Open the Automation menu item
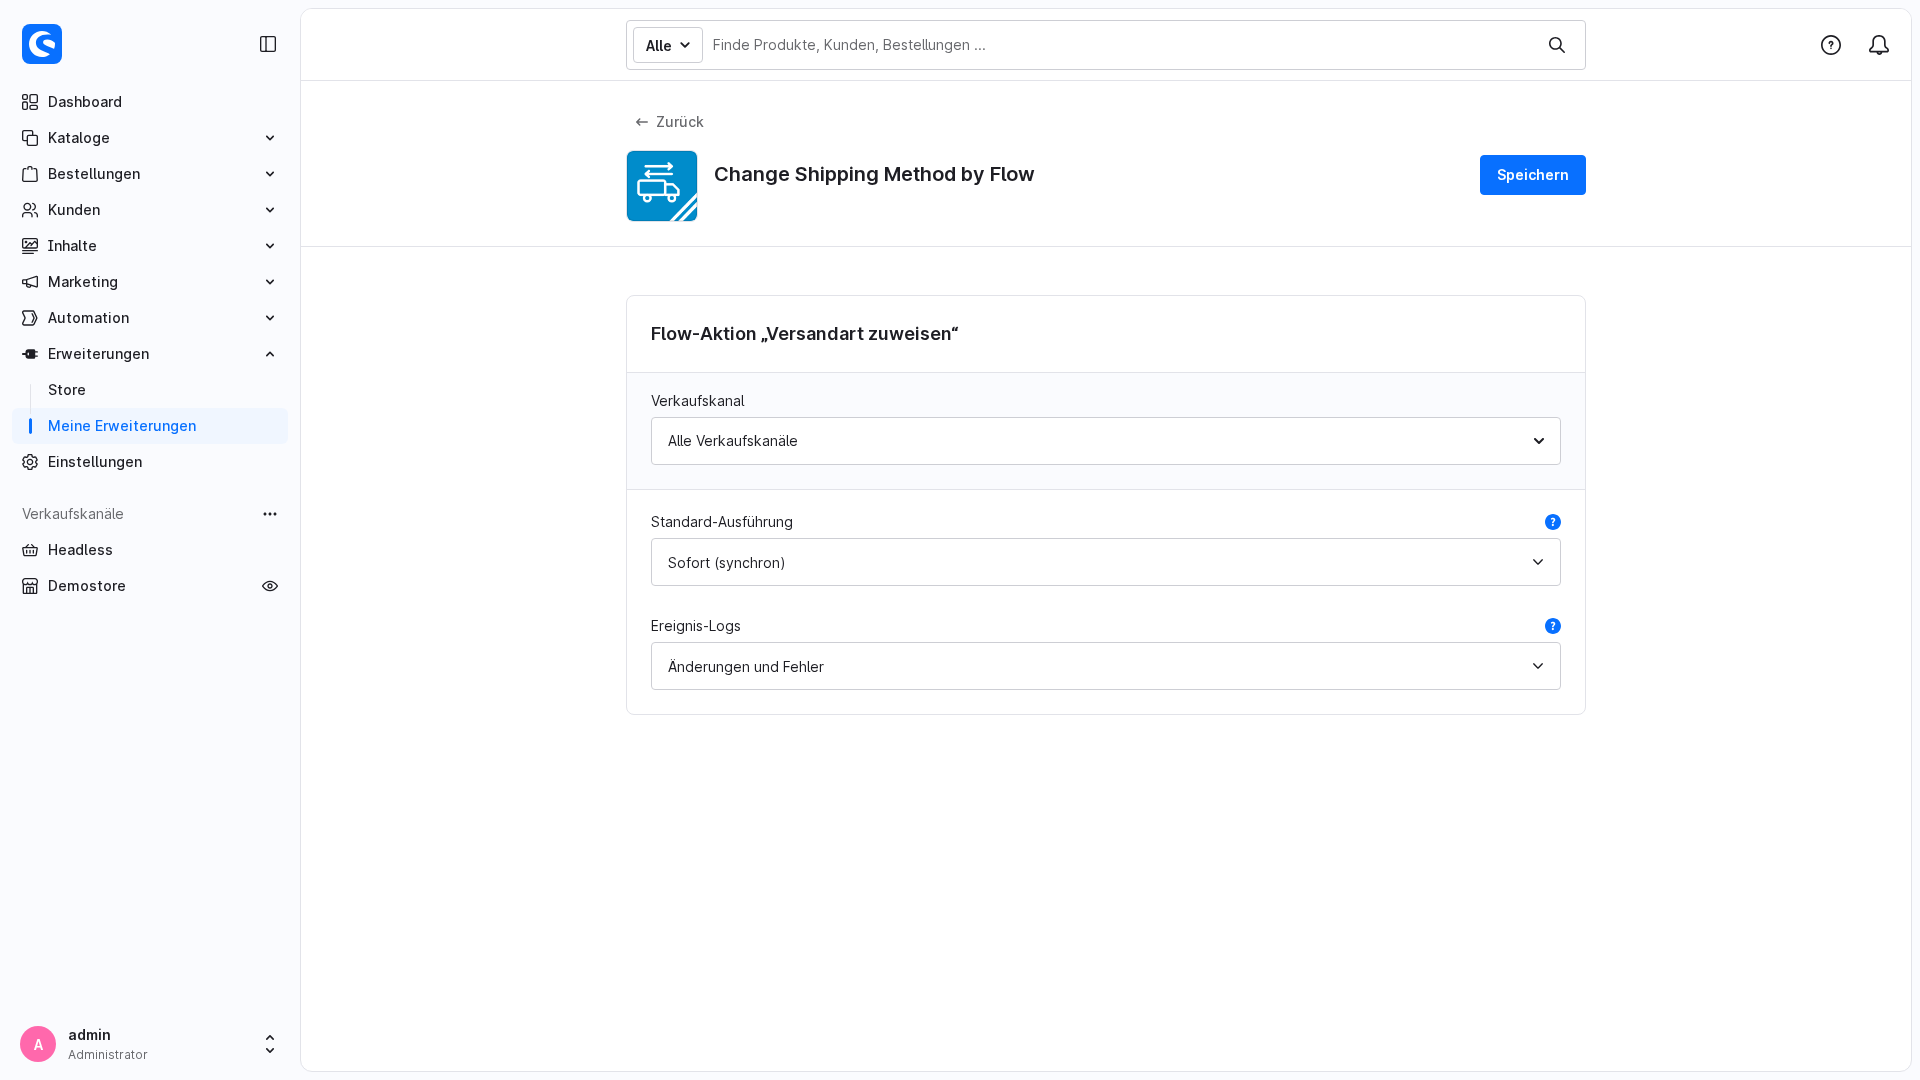Screen dimensions: 1920x1080 pyautogui.click(x=150, y=318)
